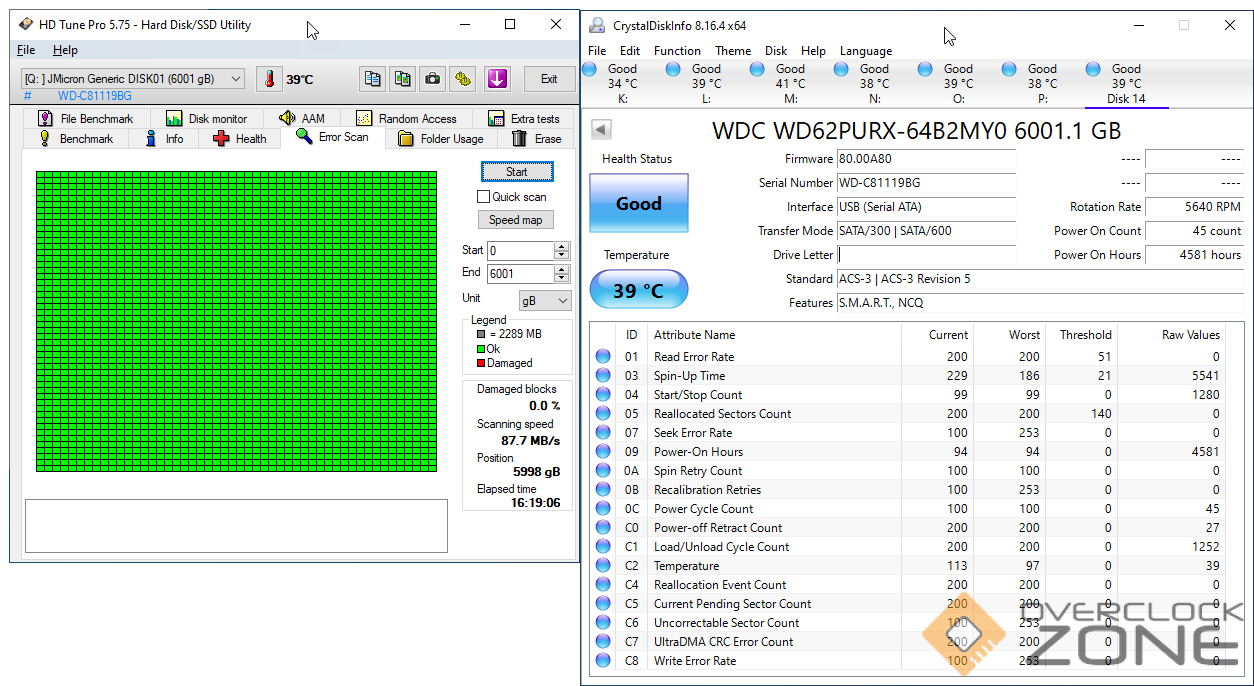Click the blue Good health status box

638,204
